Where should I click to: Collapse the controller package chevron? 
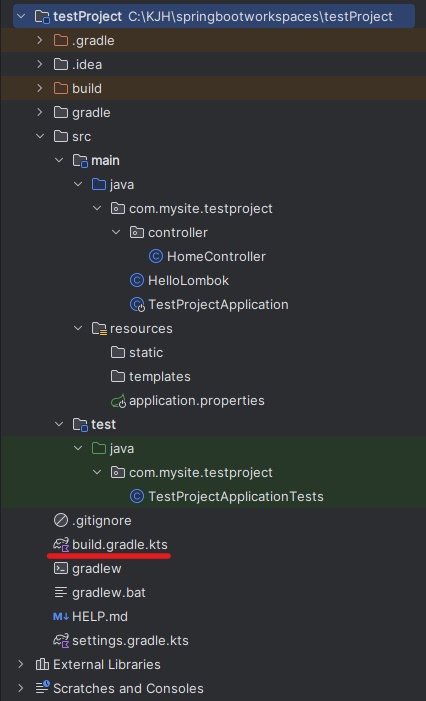(116, 232)
